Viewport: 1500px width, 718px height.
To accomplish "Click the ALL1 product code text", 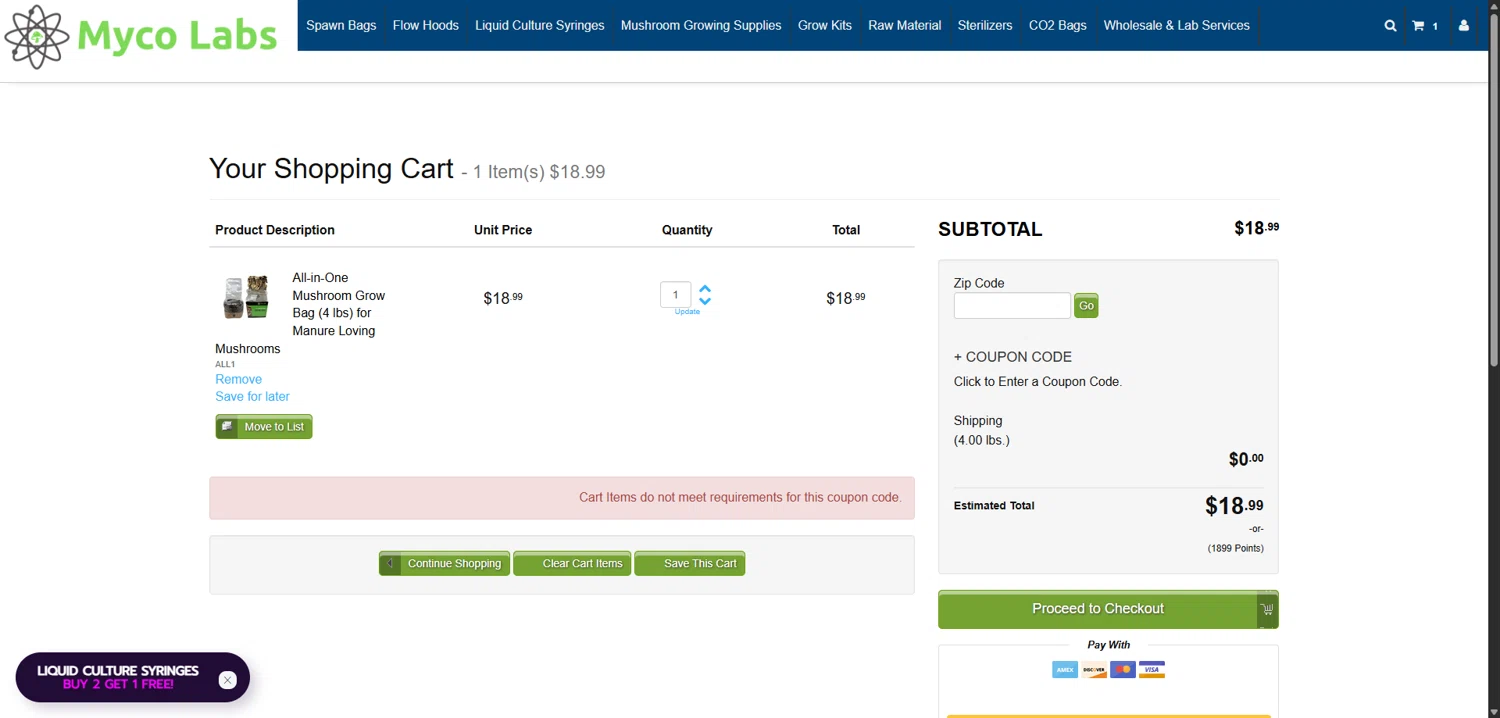I will click(225, 364).
